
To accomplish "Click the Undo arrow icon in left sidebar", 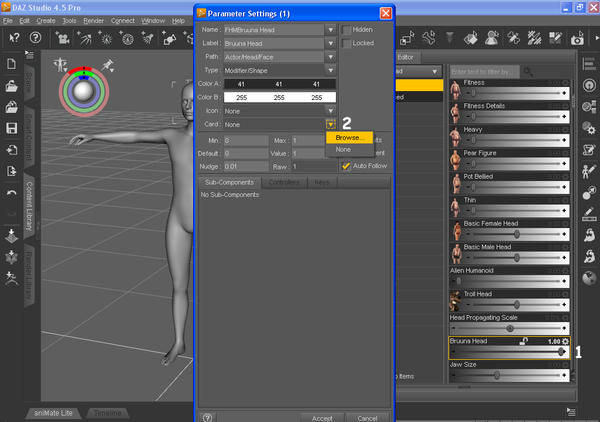I will tap(11, 192).
